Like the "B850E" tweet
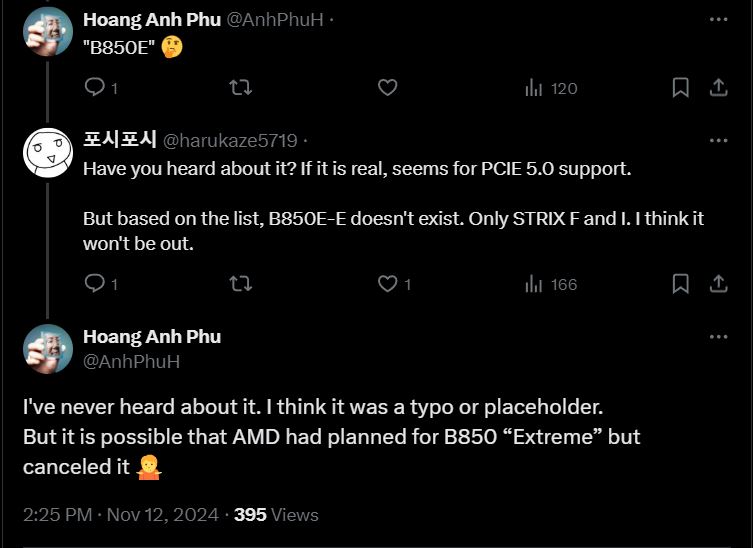The height and width of the screenshot is (548, 753). pos(387,88)
